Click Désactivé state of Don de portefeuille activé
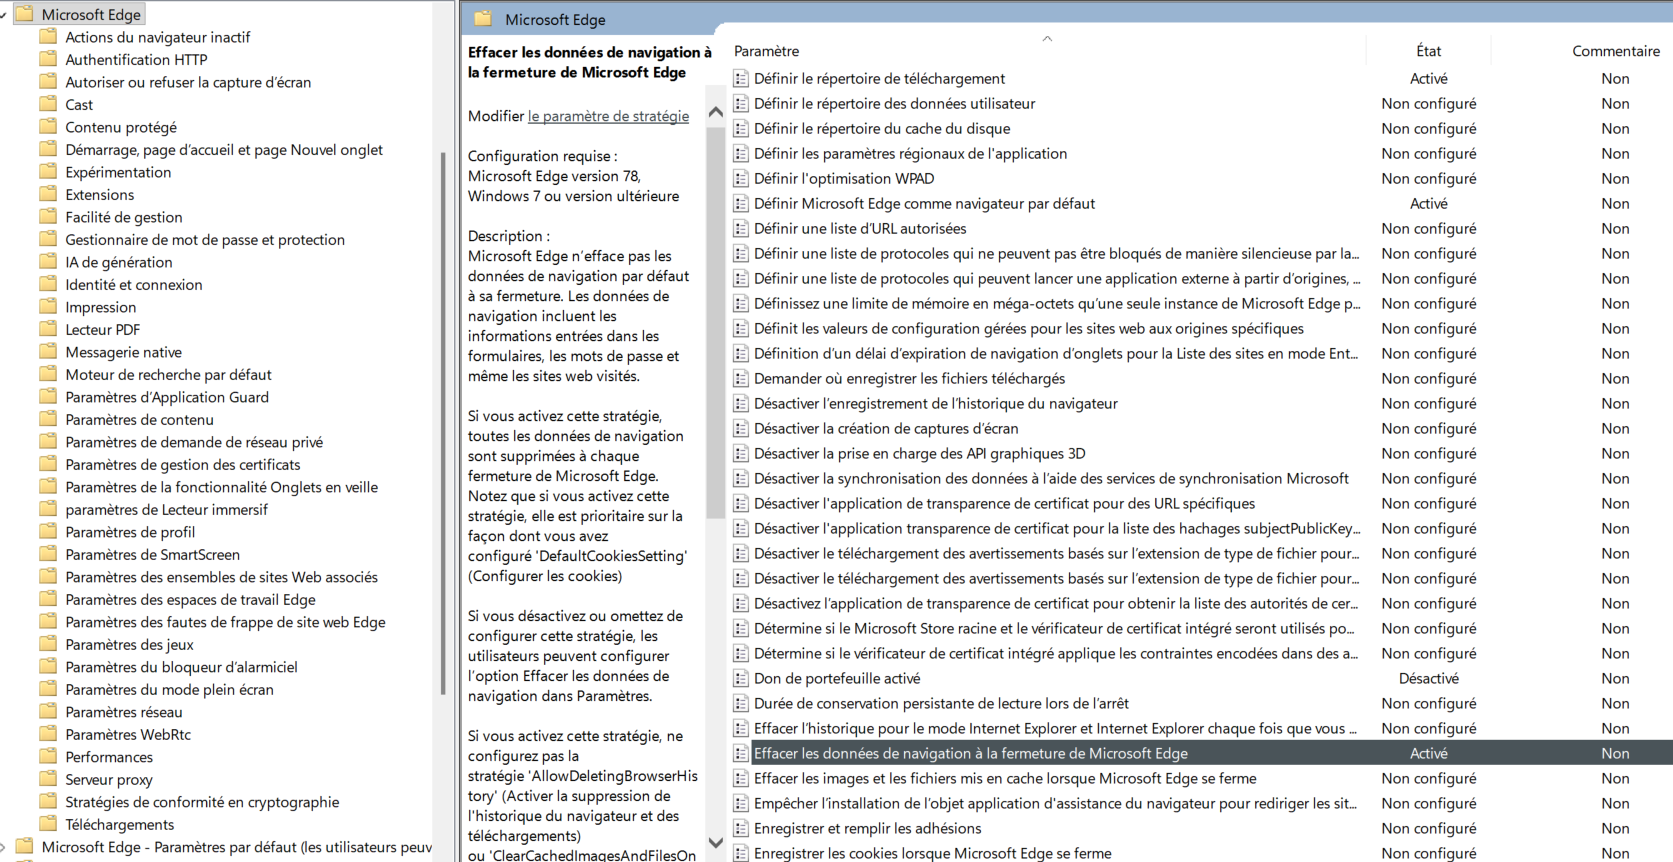 pyautogui.click(x=1428, y=678)
